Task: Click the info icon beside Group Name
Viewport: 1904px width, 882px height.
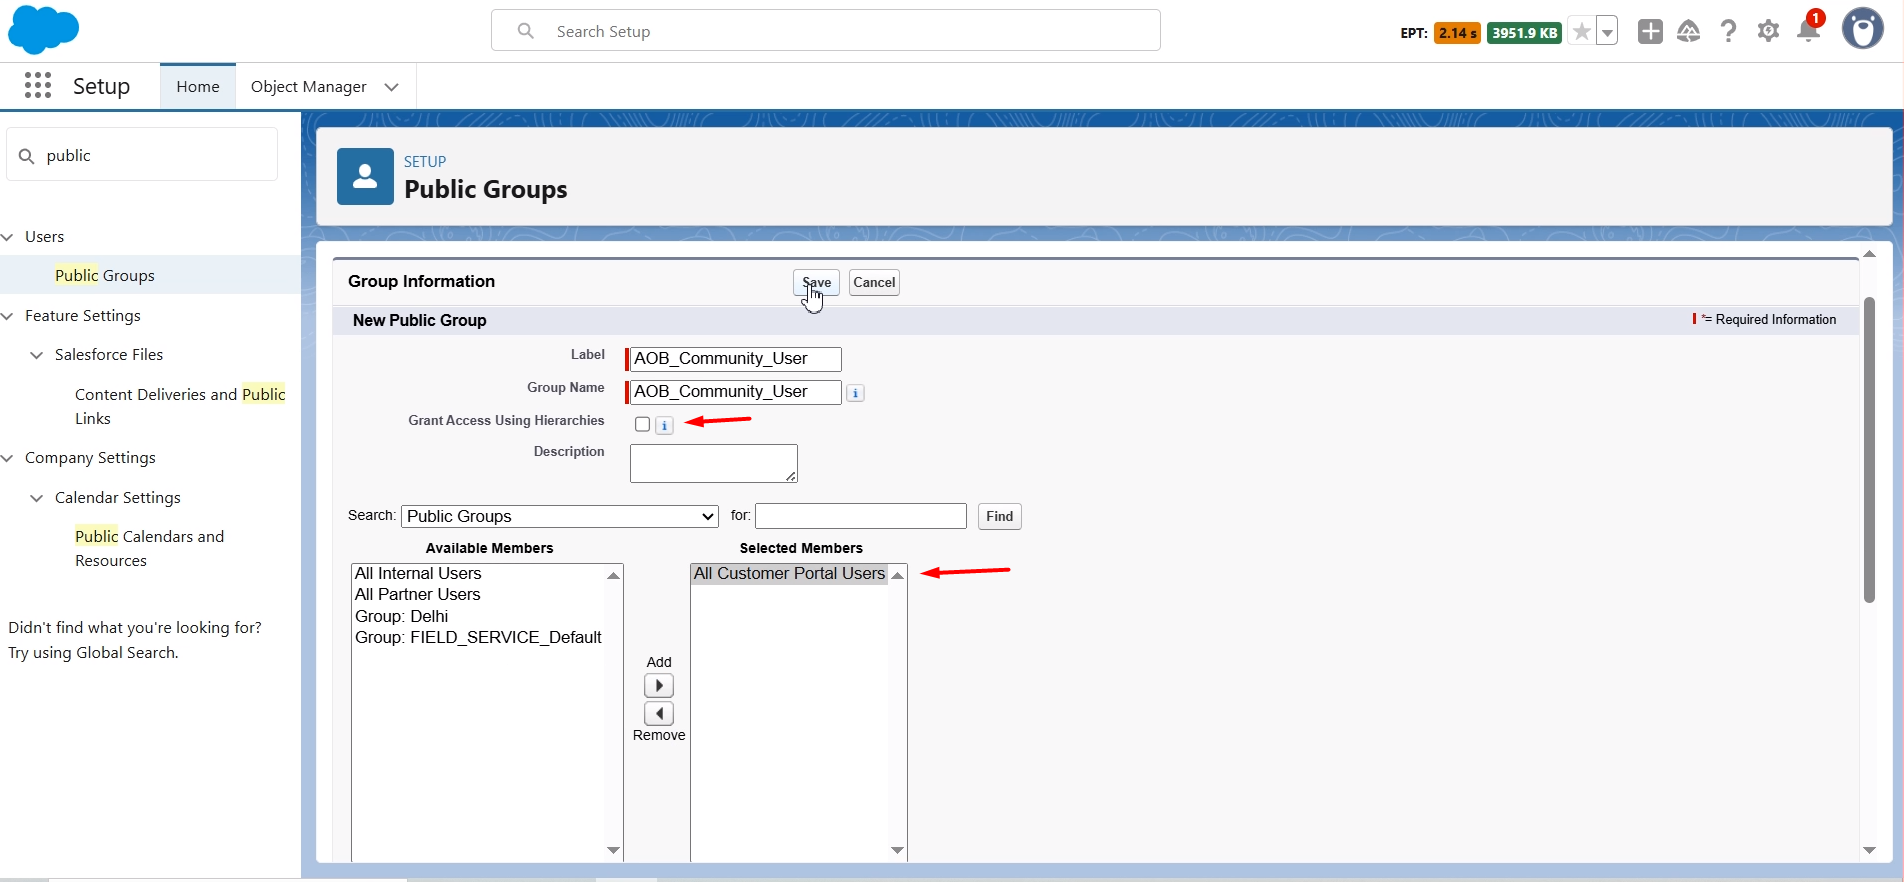Action: coord(856,393)
